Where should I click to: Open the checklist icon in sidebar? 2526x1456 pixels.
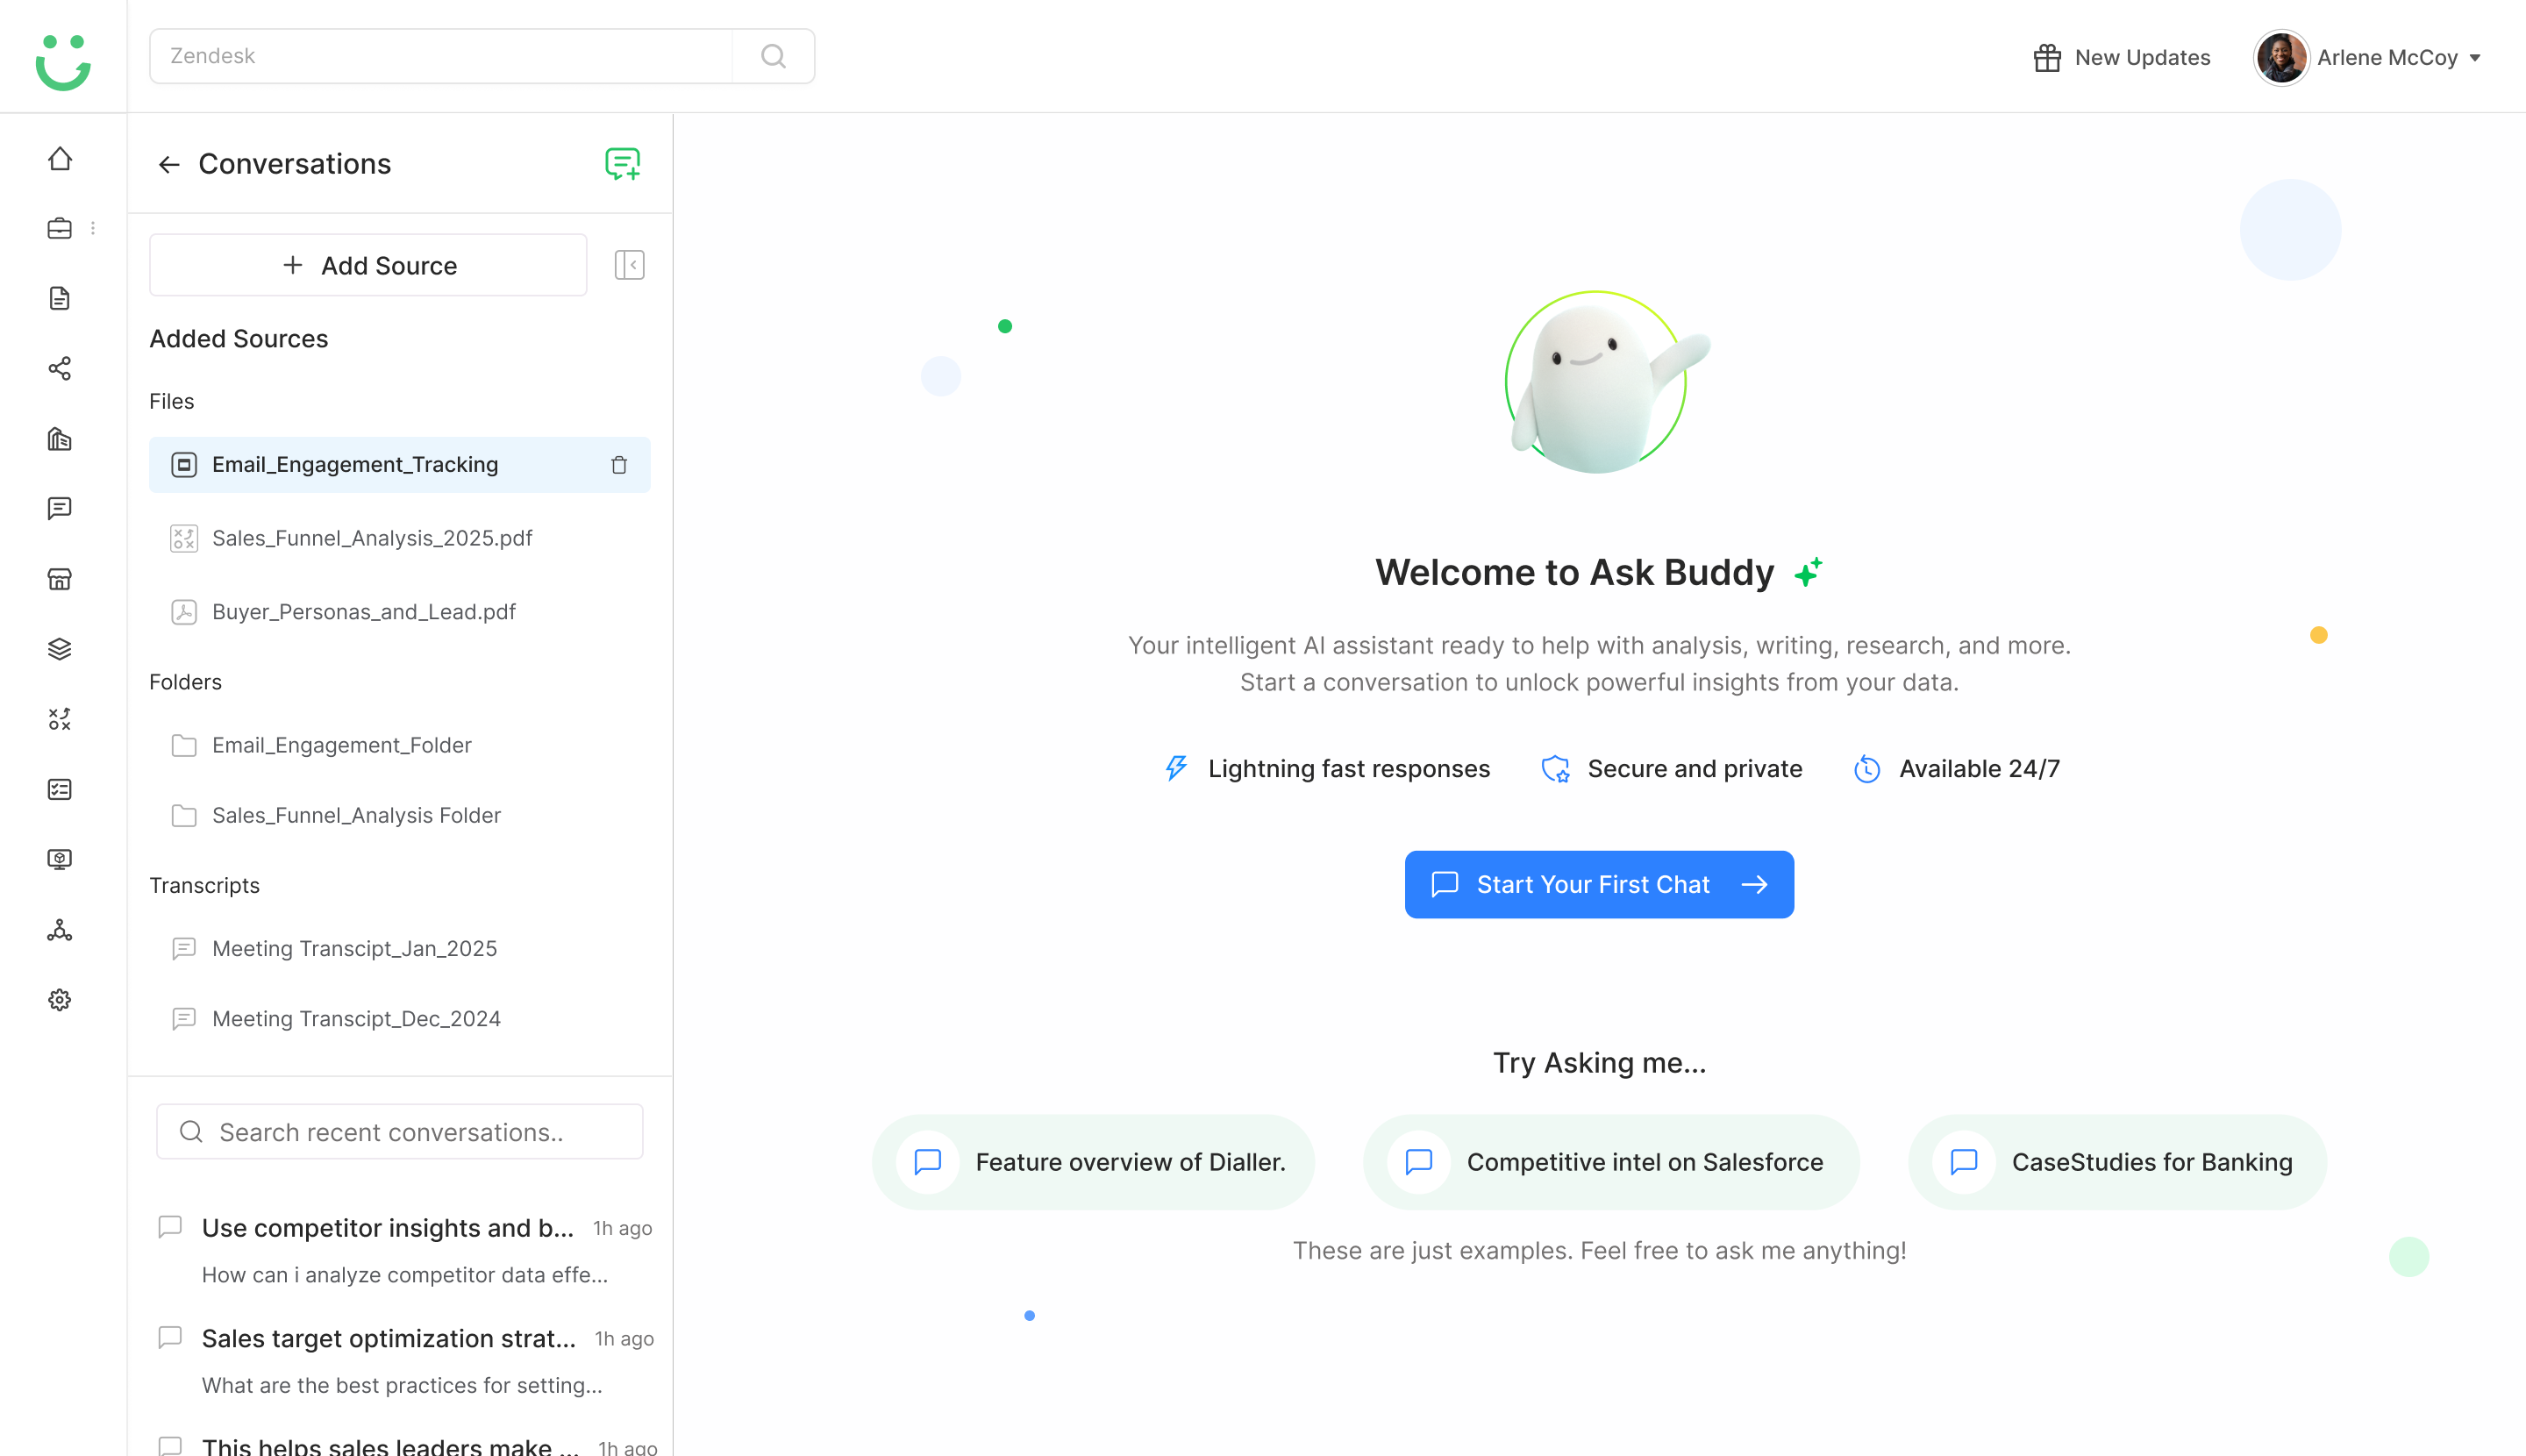pyautogui.click(x=60, y=789)
